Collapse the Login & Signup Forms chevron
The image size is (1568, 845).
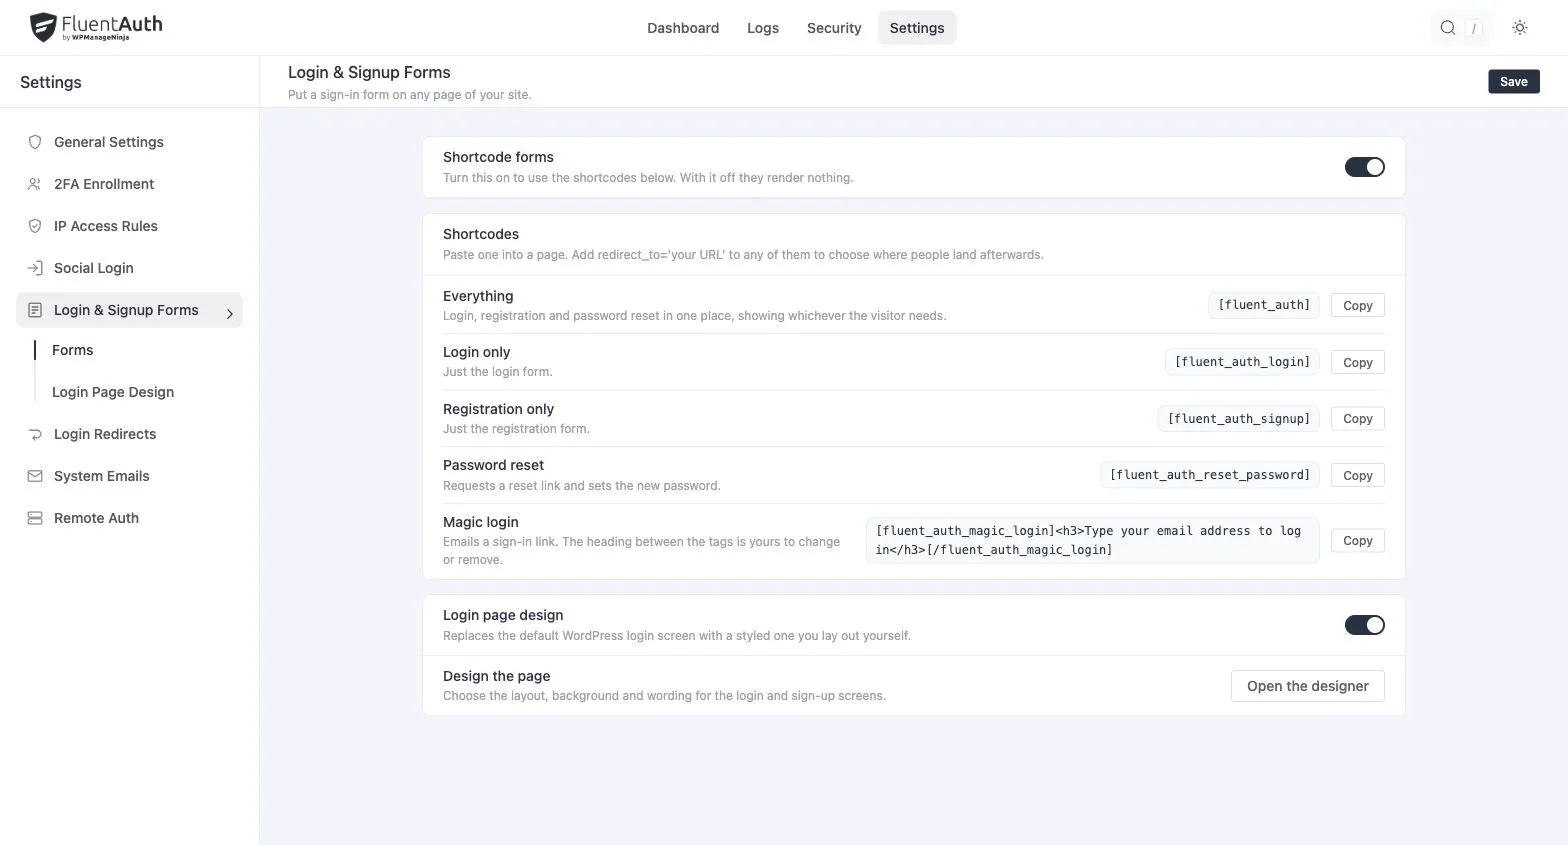(229, 314)
